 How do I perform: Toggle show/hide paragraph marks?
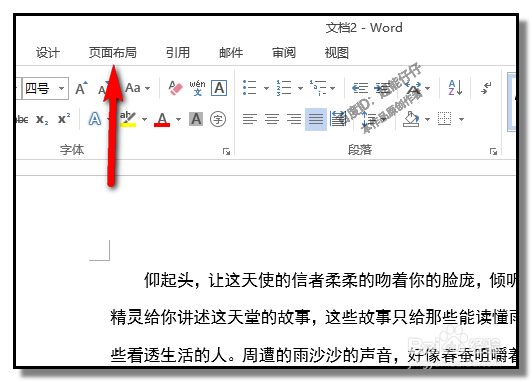(x=487, y=88)
